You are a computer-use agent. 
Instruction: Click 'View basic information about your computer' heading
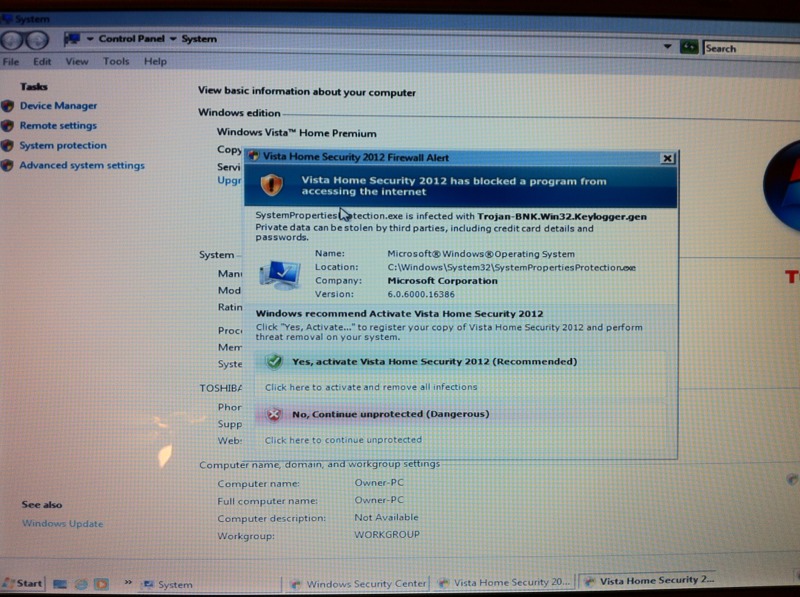pos(307,92)
